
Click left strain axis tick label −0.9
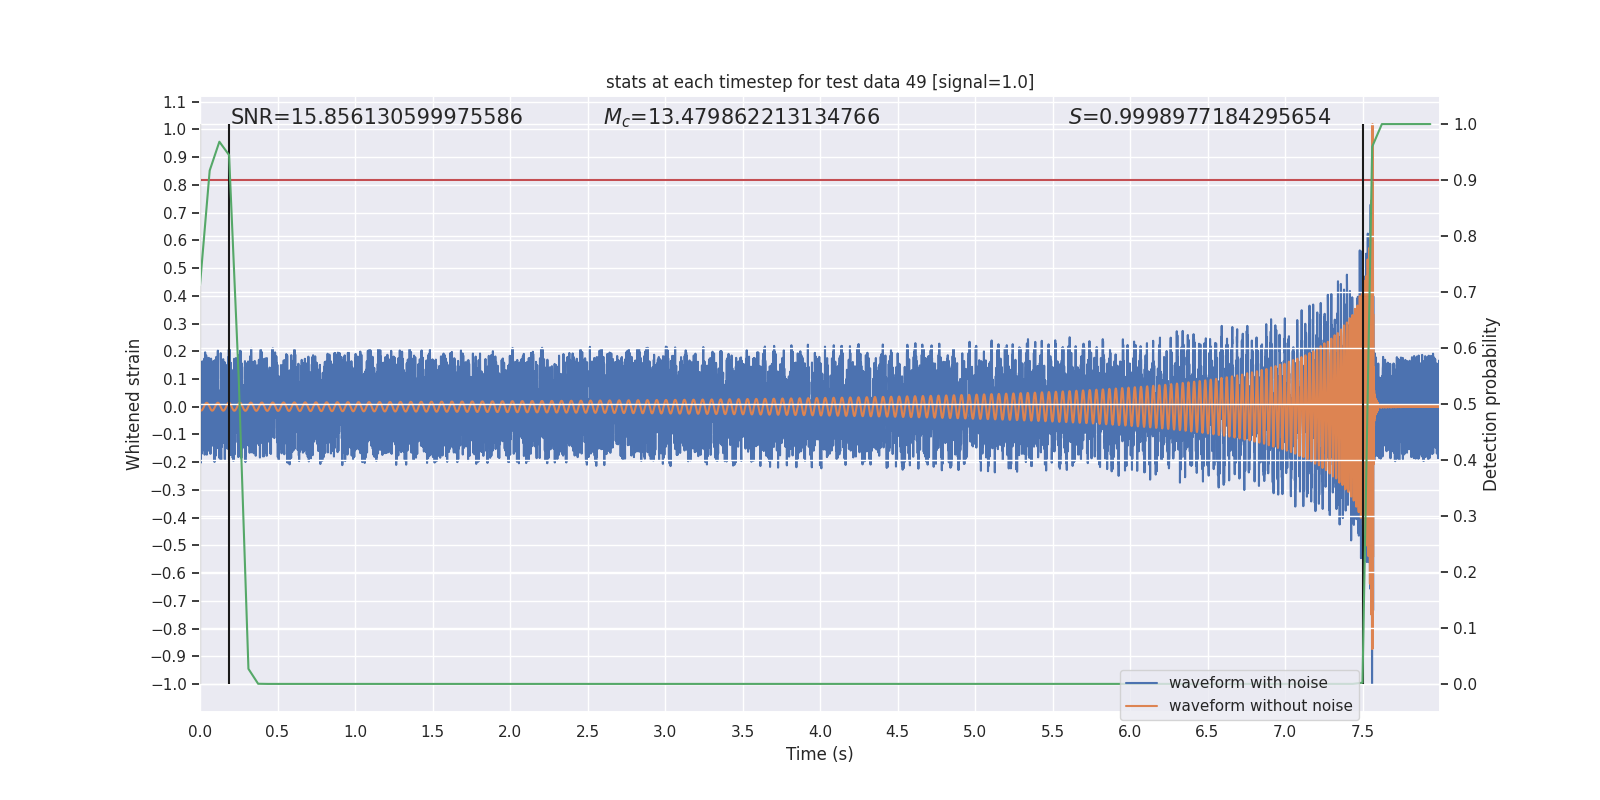[x=169, y=657]
